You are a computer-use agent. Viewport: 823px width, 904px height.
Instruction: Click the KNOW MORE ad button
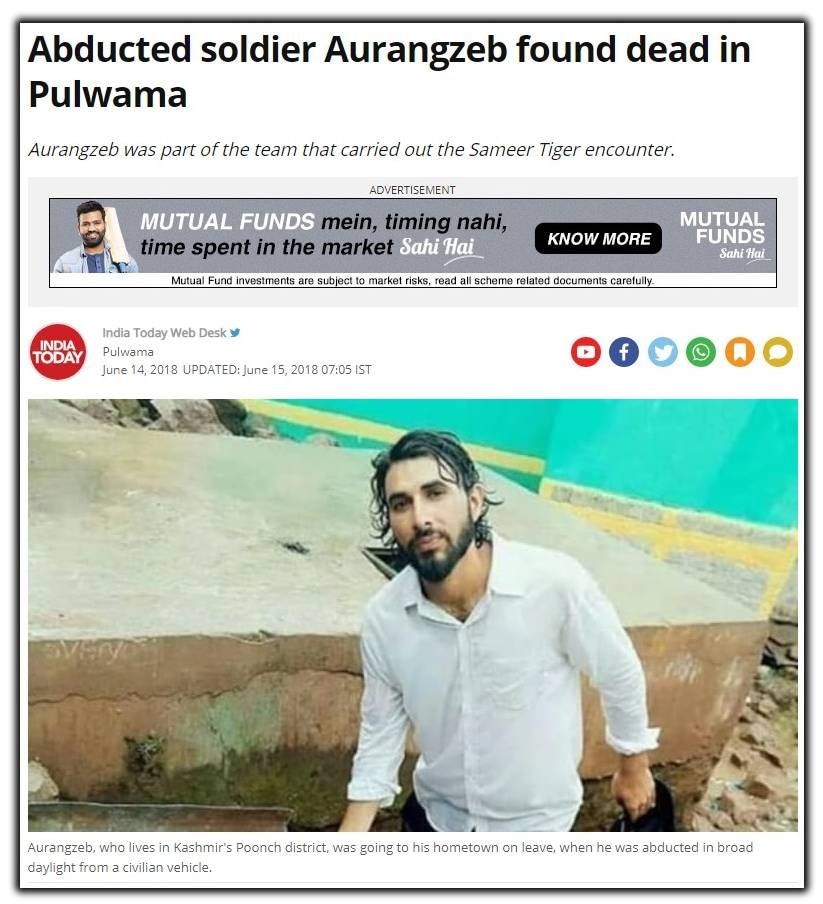pyautogui.click(x=598, y=238)
